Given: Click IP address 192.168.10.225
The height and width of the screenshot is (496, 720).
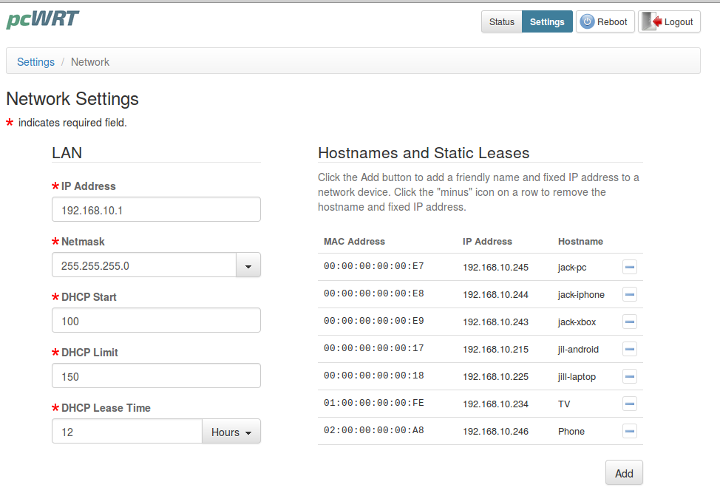Looking at the screenshot, I should (495, 377).
